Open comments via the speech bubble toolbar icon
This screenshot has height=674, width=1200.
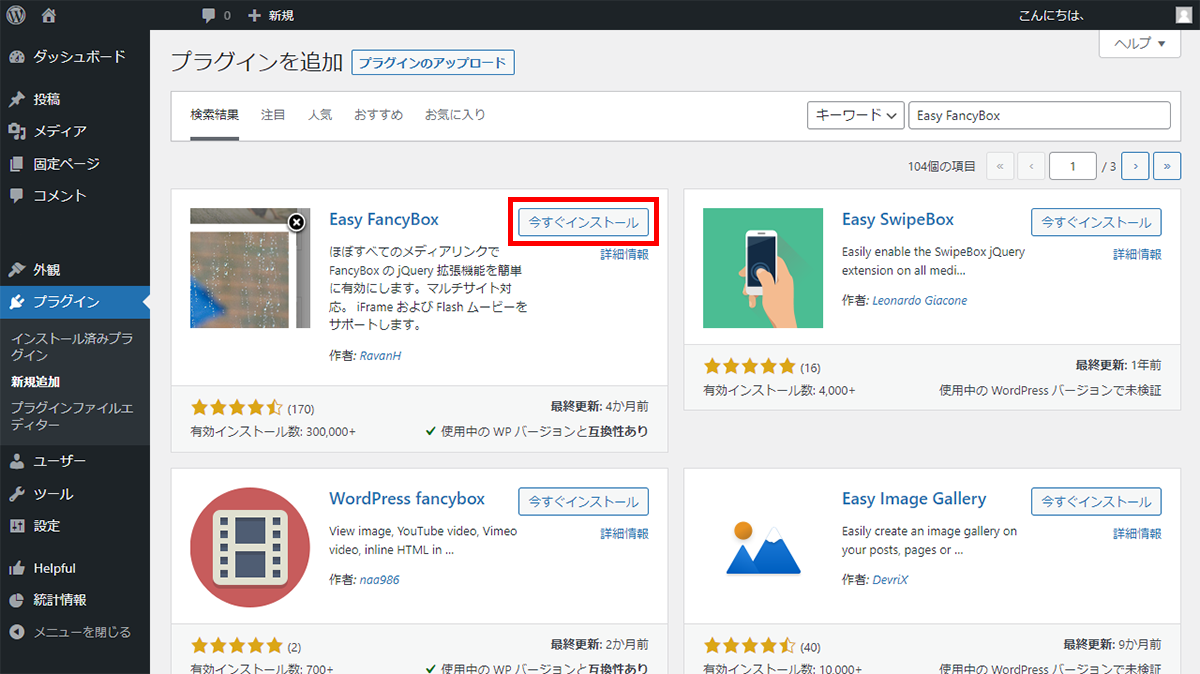tap(207, 14)
